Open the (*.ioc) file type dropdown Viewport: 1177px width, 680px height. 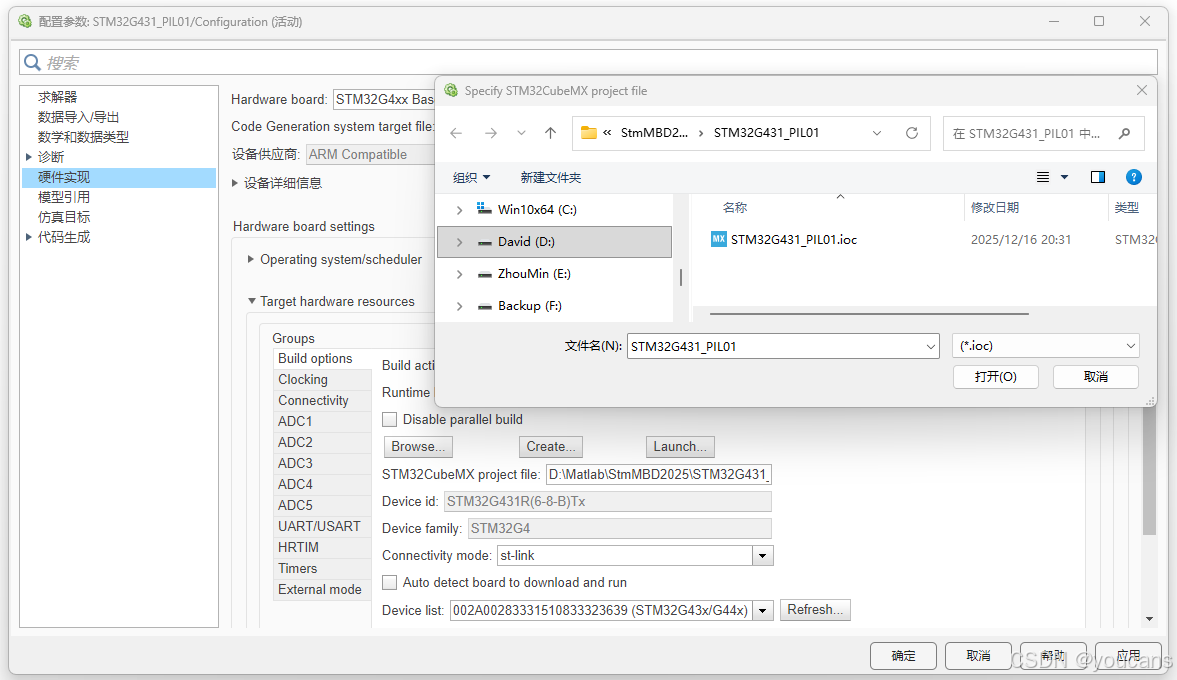pyautogui.click(x=1046, y=346)
